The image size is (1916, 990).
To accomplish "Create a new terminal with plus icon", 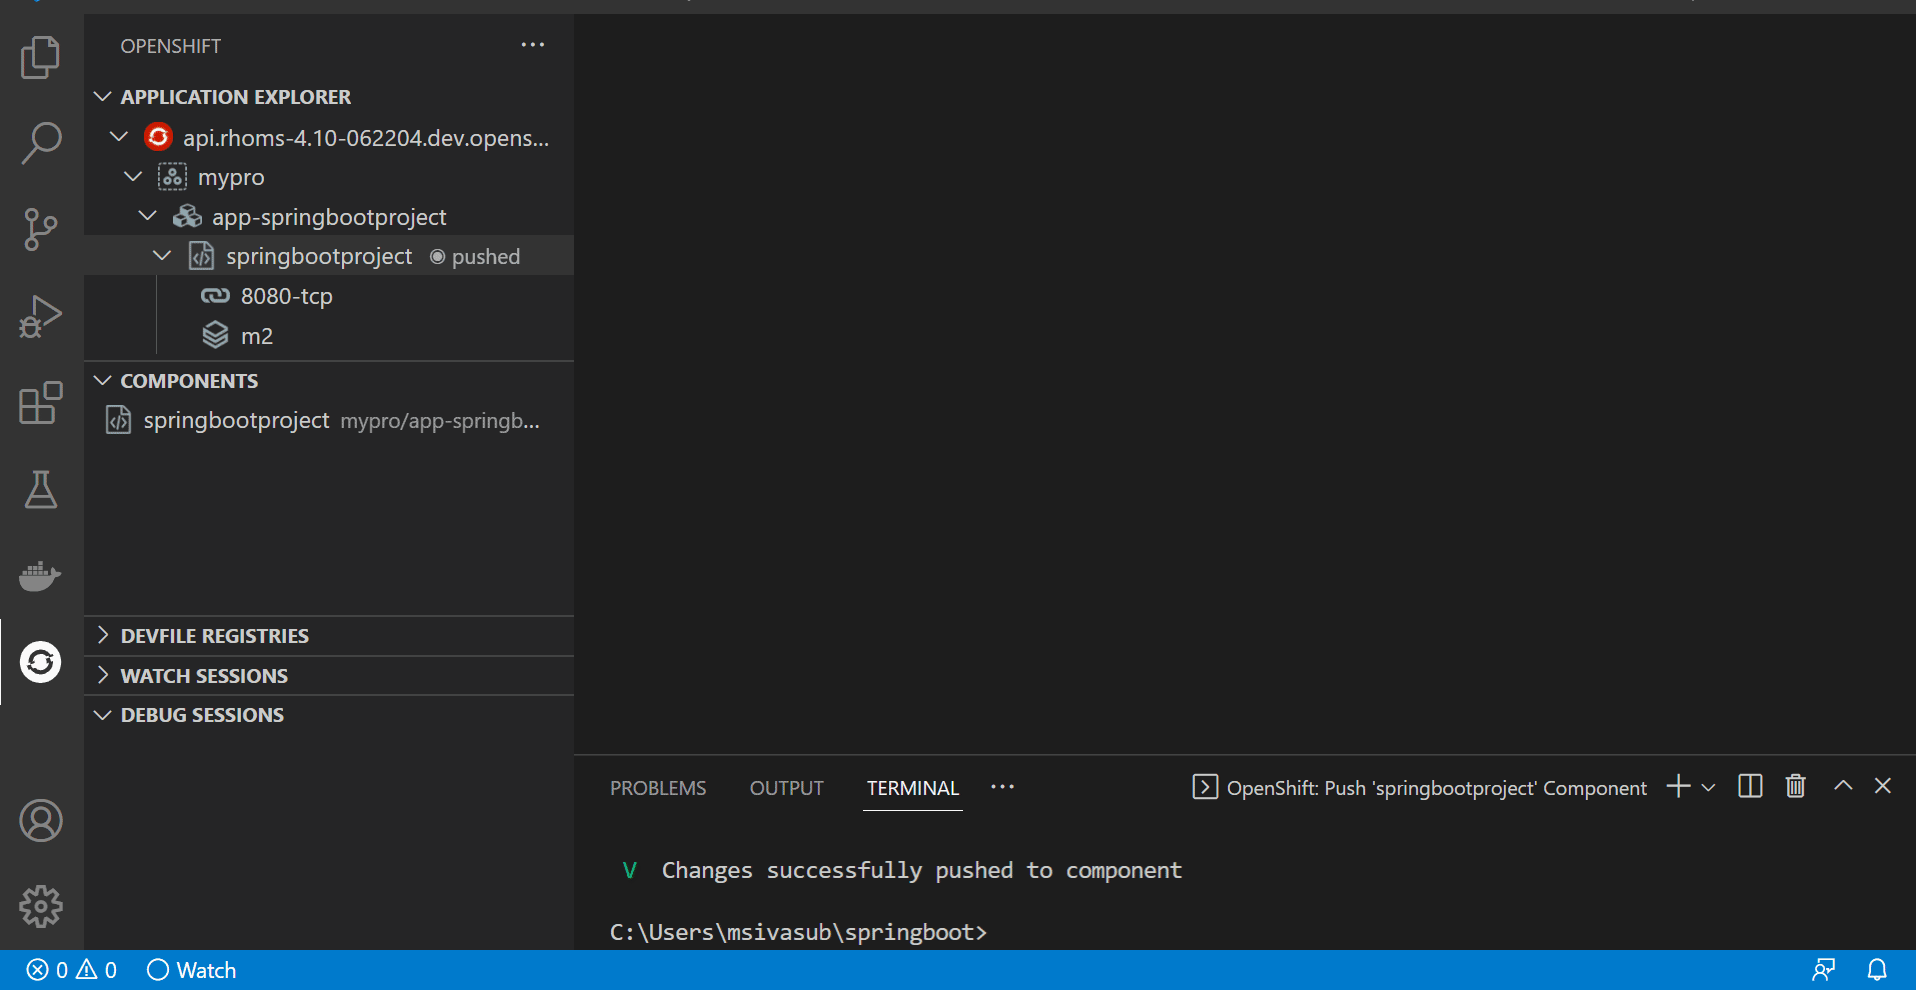I will tap(1679, 787).
